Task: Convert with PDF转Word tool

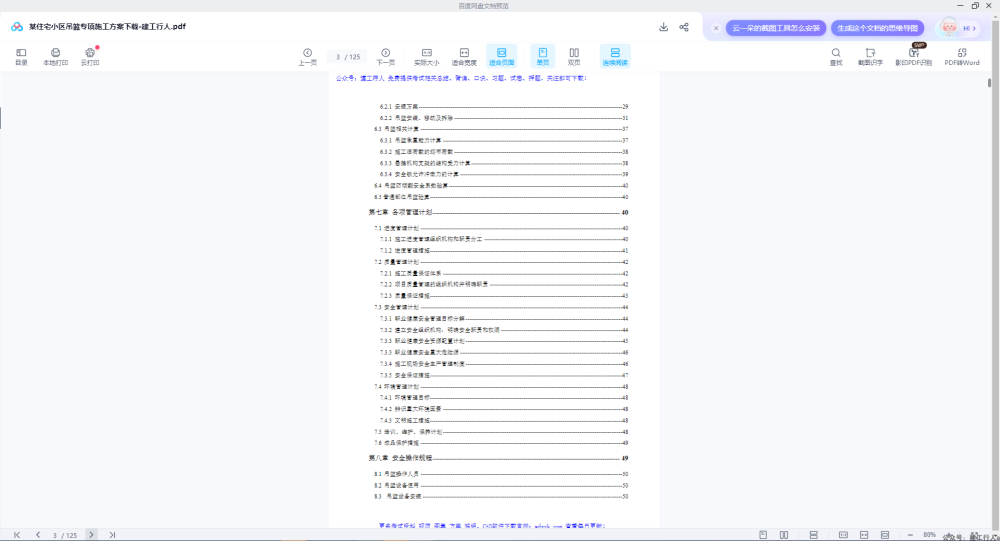Action: tap(962, 57)
